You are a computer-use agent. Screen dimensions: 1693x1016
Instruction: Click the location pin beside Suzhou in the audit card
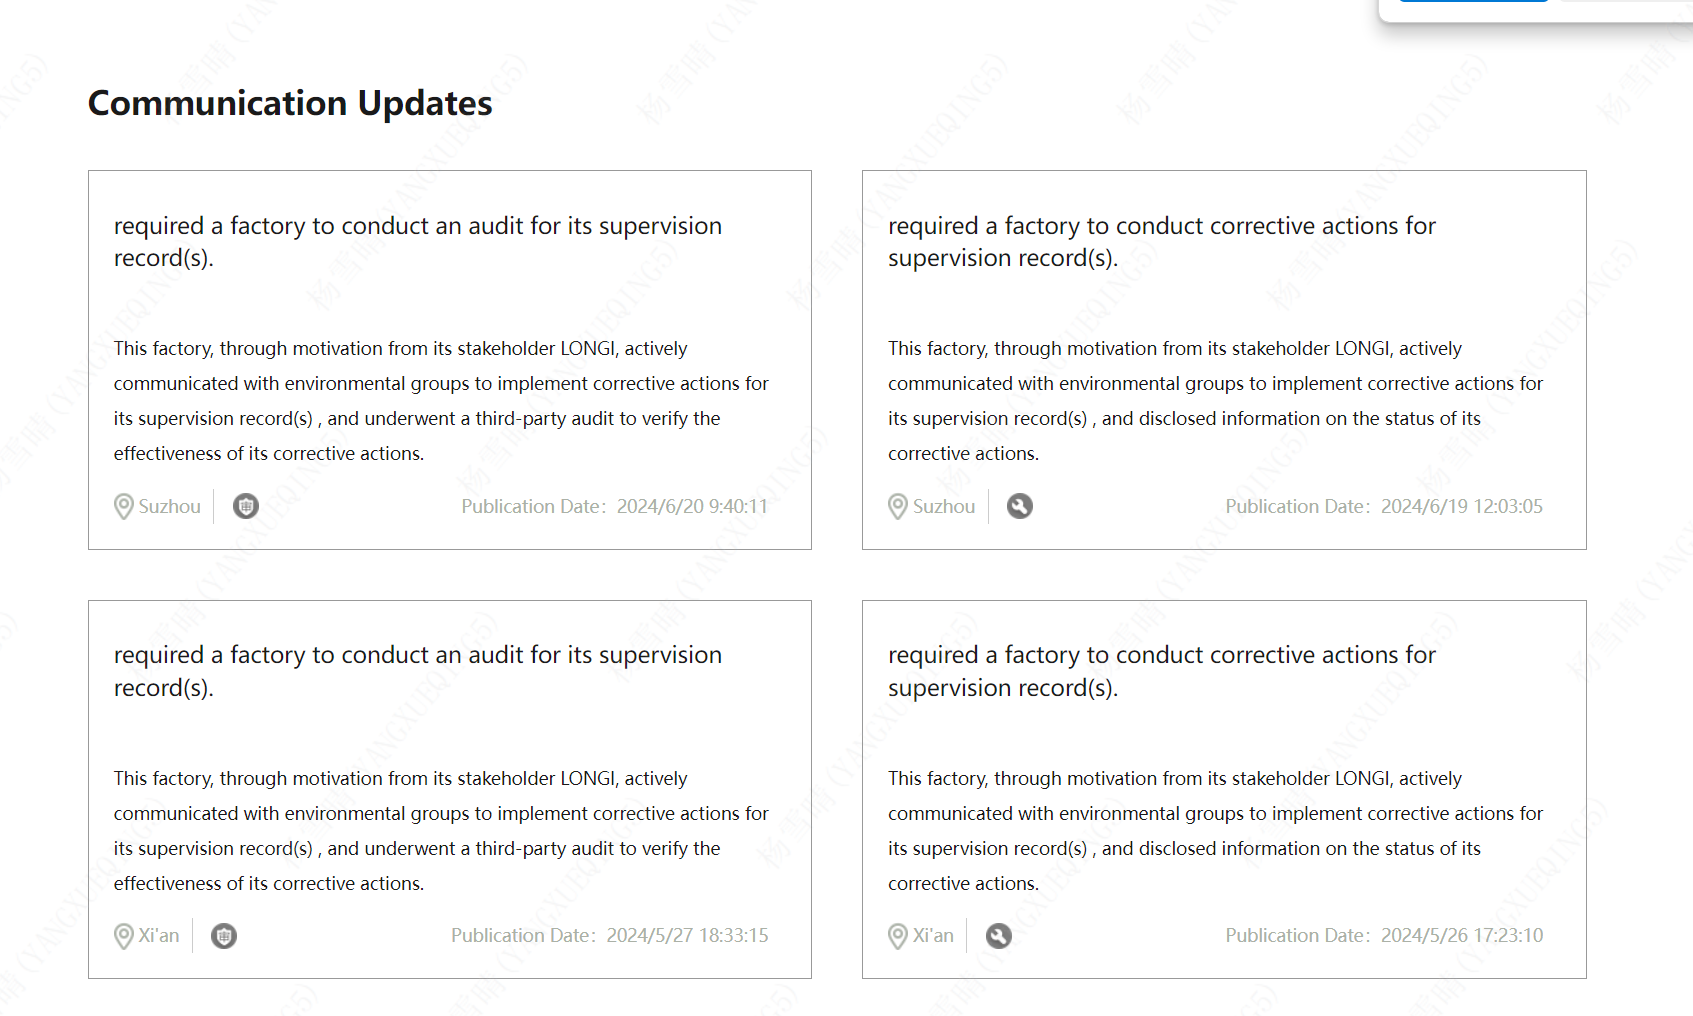[124, 507]
